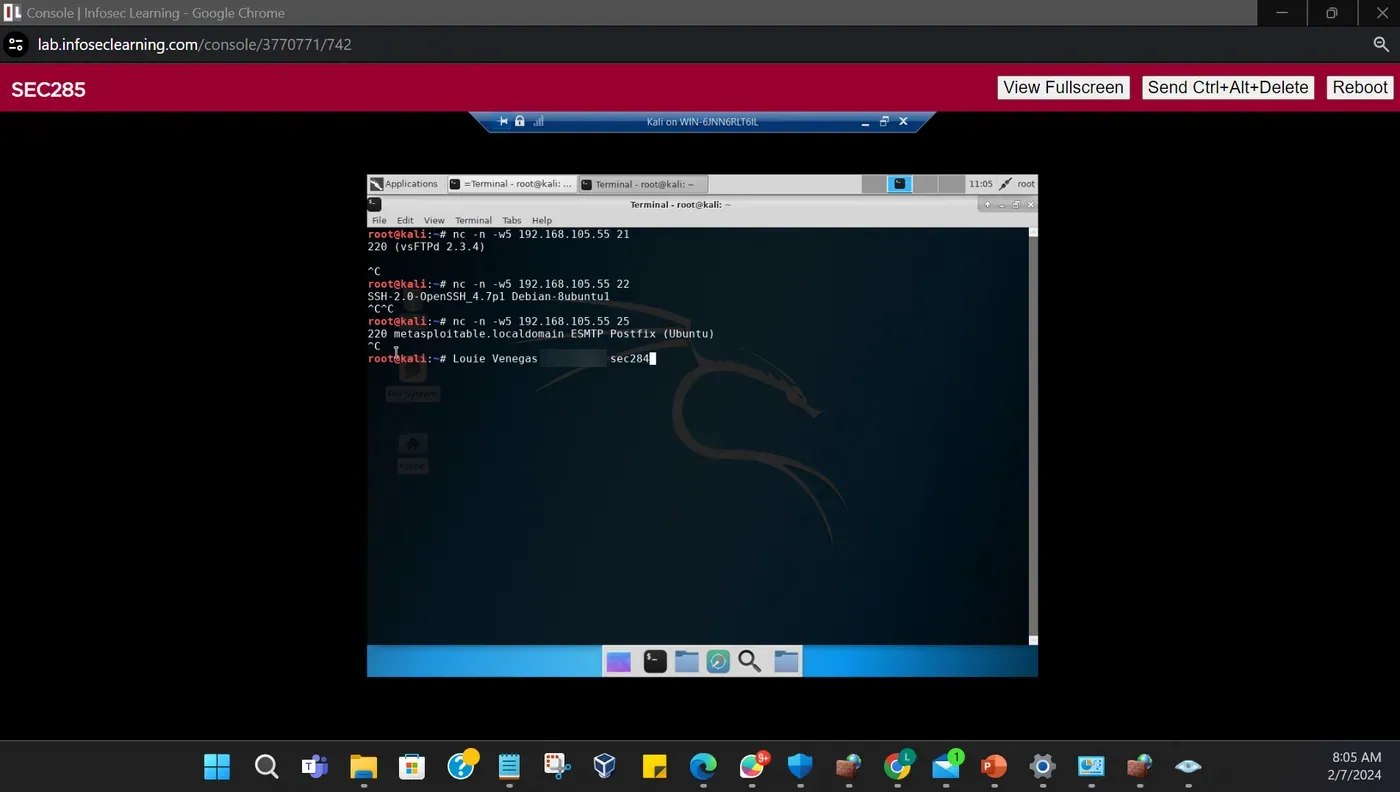Select the '=Terminal - root@kali' taskbar window button
This screenshot has height=792, width=1400.
click(510, 184)
